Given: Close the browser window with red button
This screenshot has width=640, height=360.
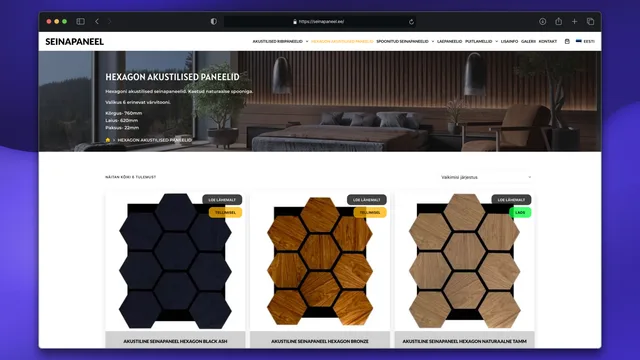Looking at the screenshot, I should tap(49, 22).
